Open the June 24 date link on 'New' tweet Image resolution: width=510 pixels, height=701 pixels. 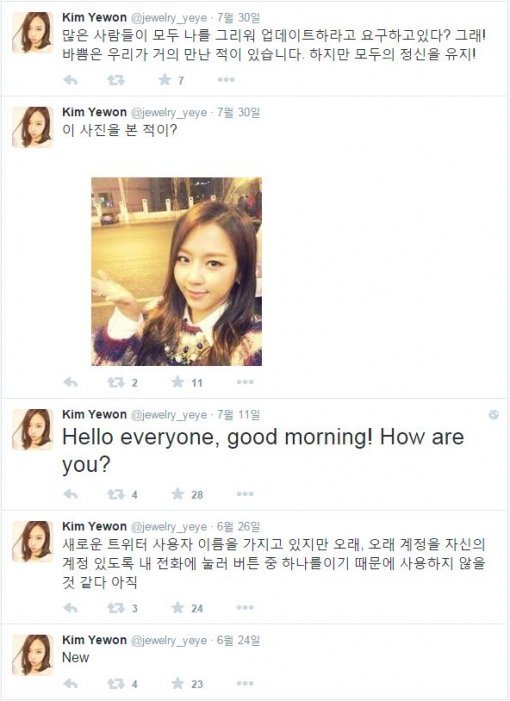pyautogui.click(x=238, y=640)
